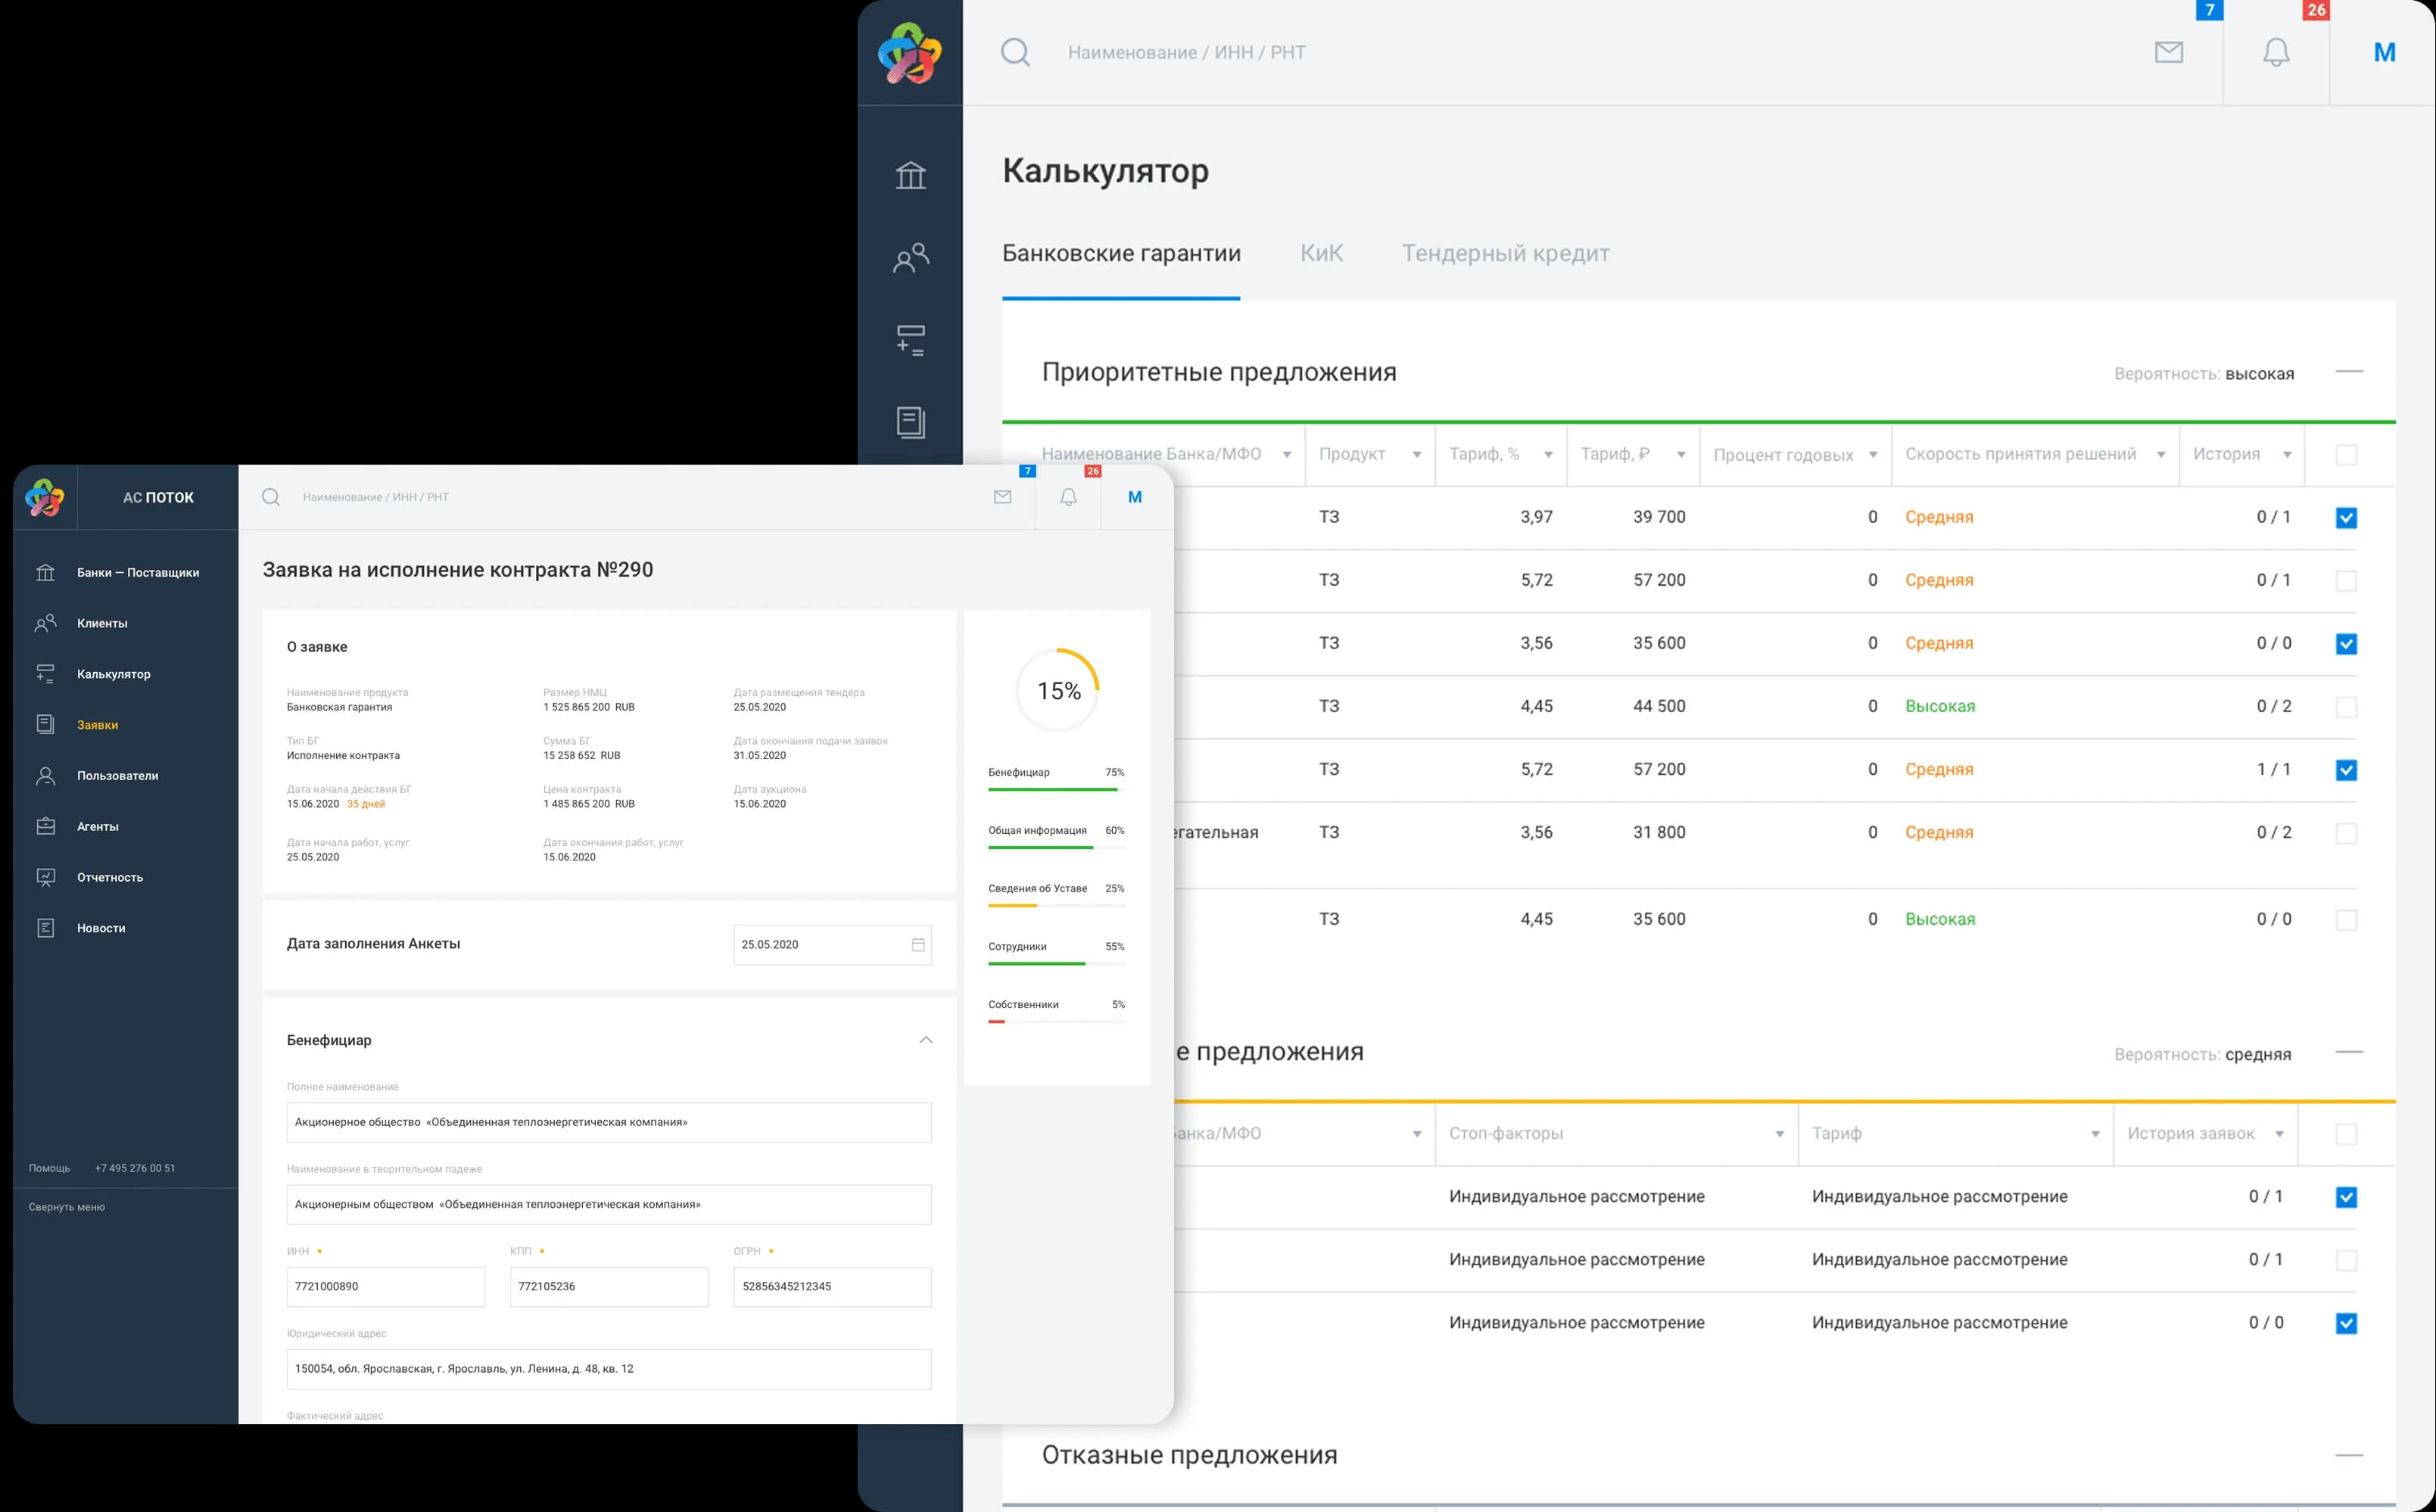This screenshot has width=2436, height=1512.
Task: Click the ИНН field with 7721000890
Action: 386,1287
